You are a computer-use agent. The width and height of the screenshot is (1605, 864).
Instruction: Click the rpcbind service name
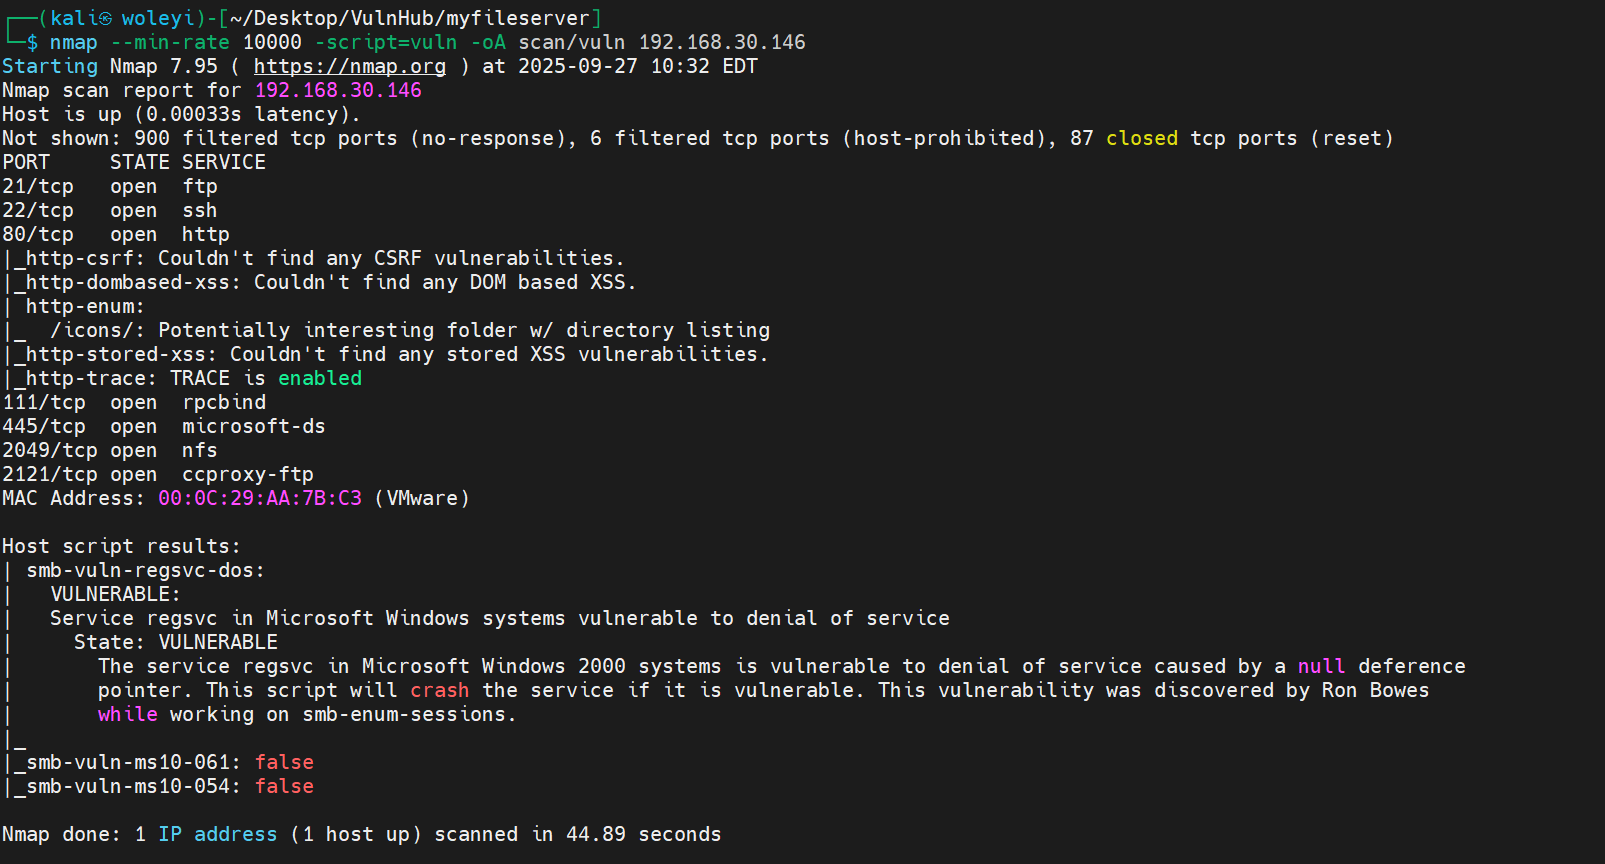(224, 402)
